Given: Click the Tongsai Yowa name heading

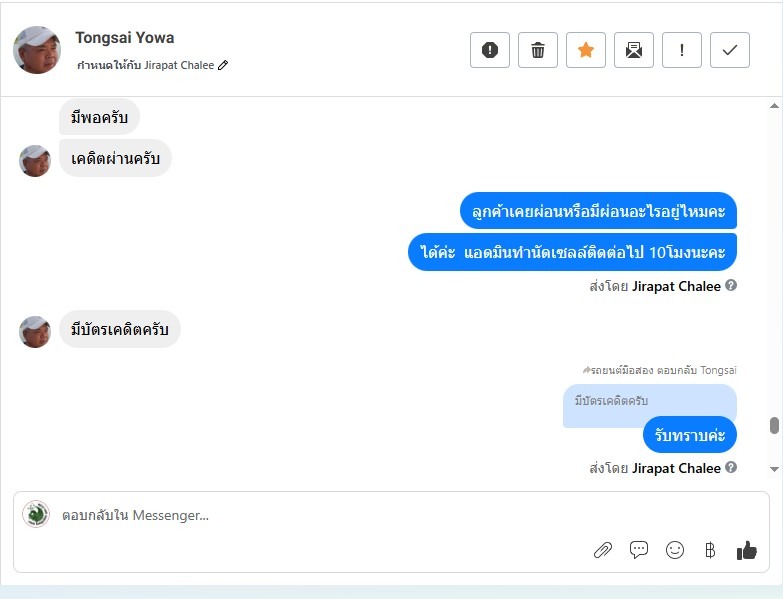Looking at the screenshot, I should point(125,37).
